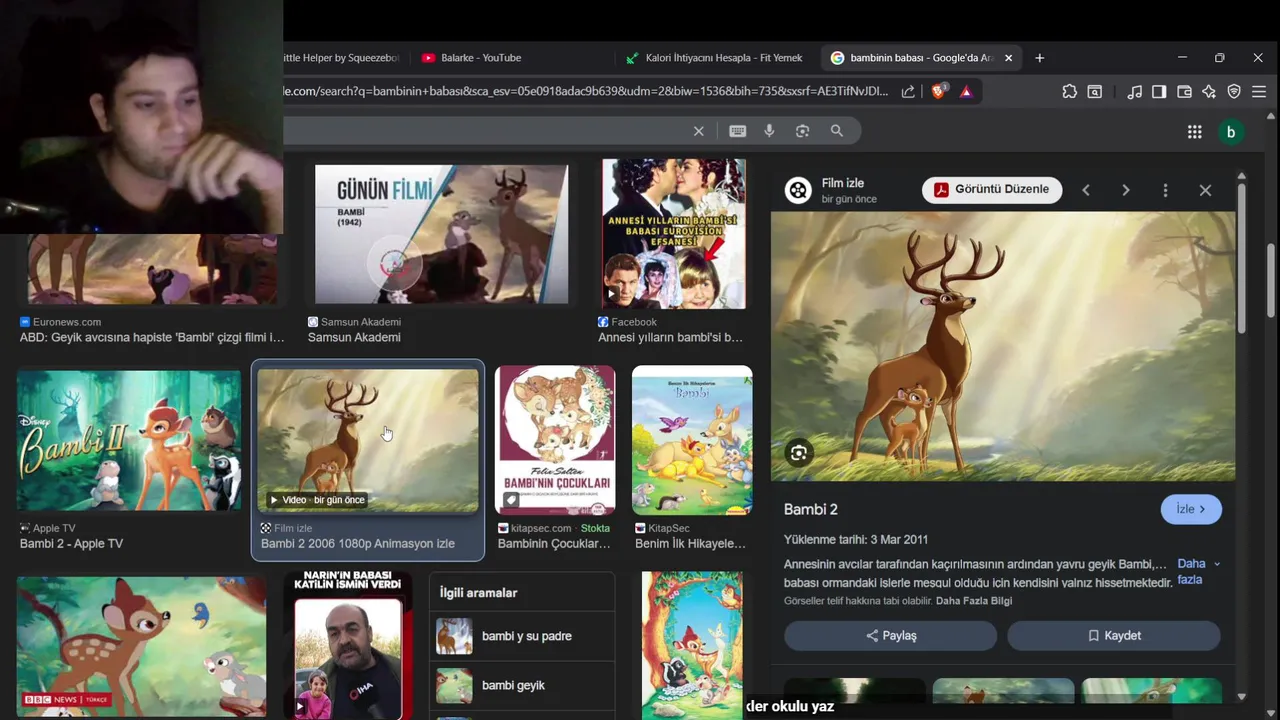Open the large Bambi preview image
The width and height of the screenshot is (1280, 720).
[x=1003, y=346]
